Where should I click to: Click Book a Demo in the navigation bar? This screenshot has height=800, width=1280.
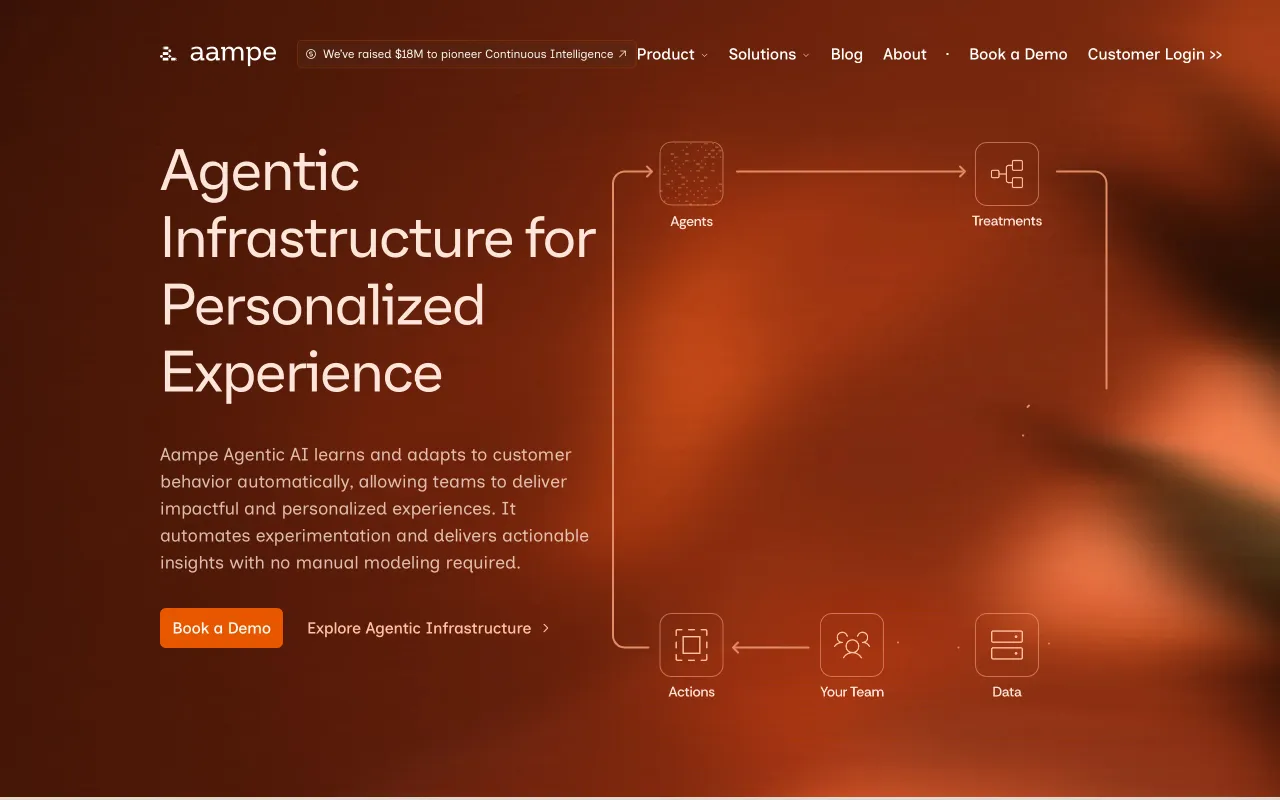[1018, 54]
